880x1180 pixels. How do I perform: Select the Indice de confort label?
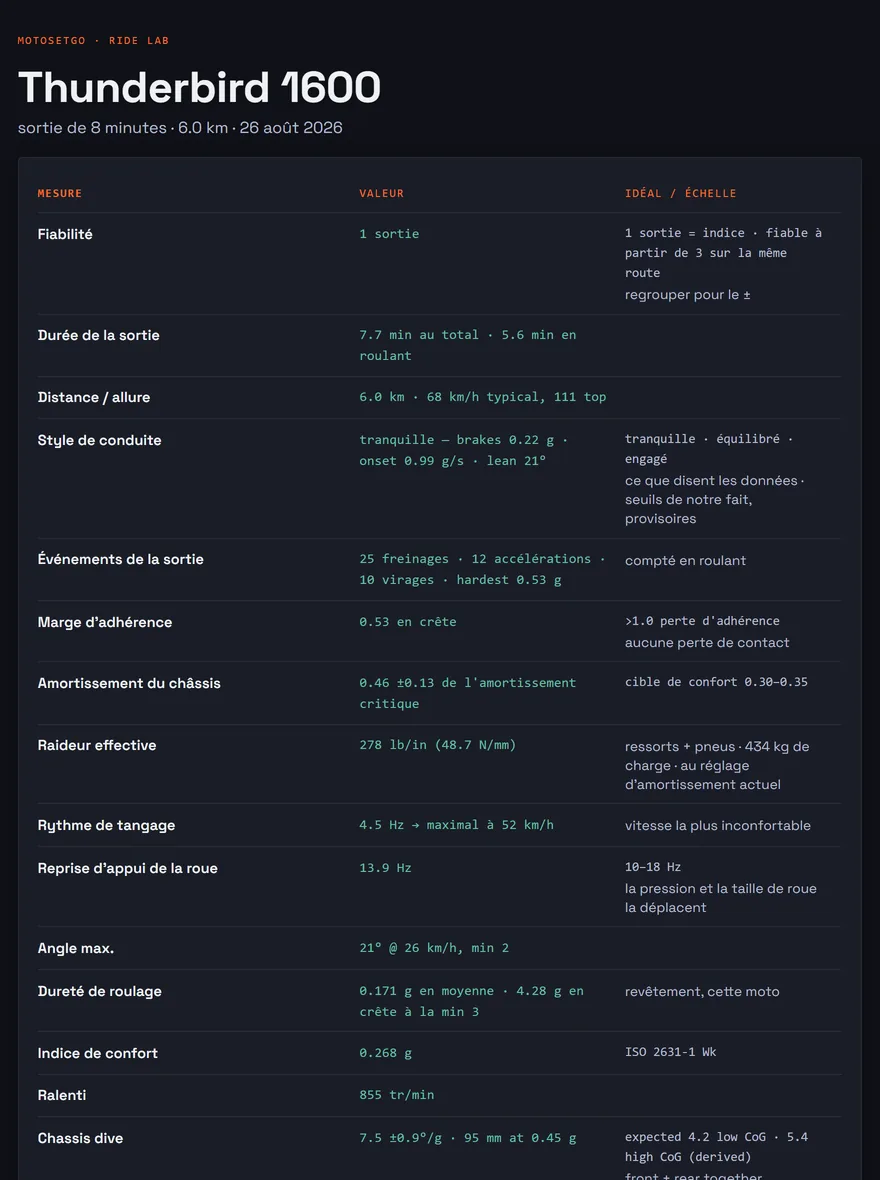(98, 1054)
